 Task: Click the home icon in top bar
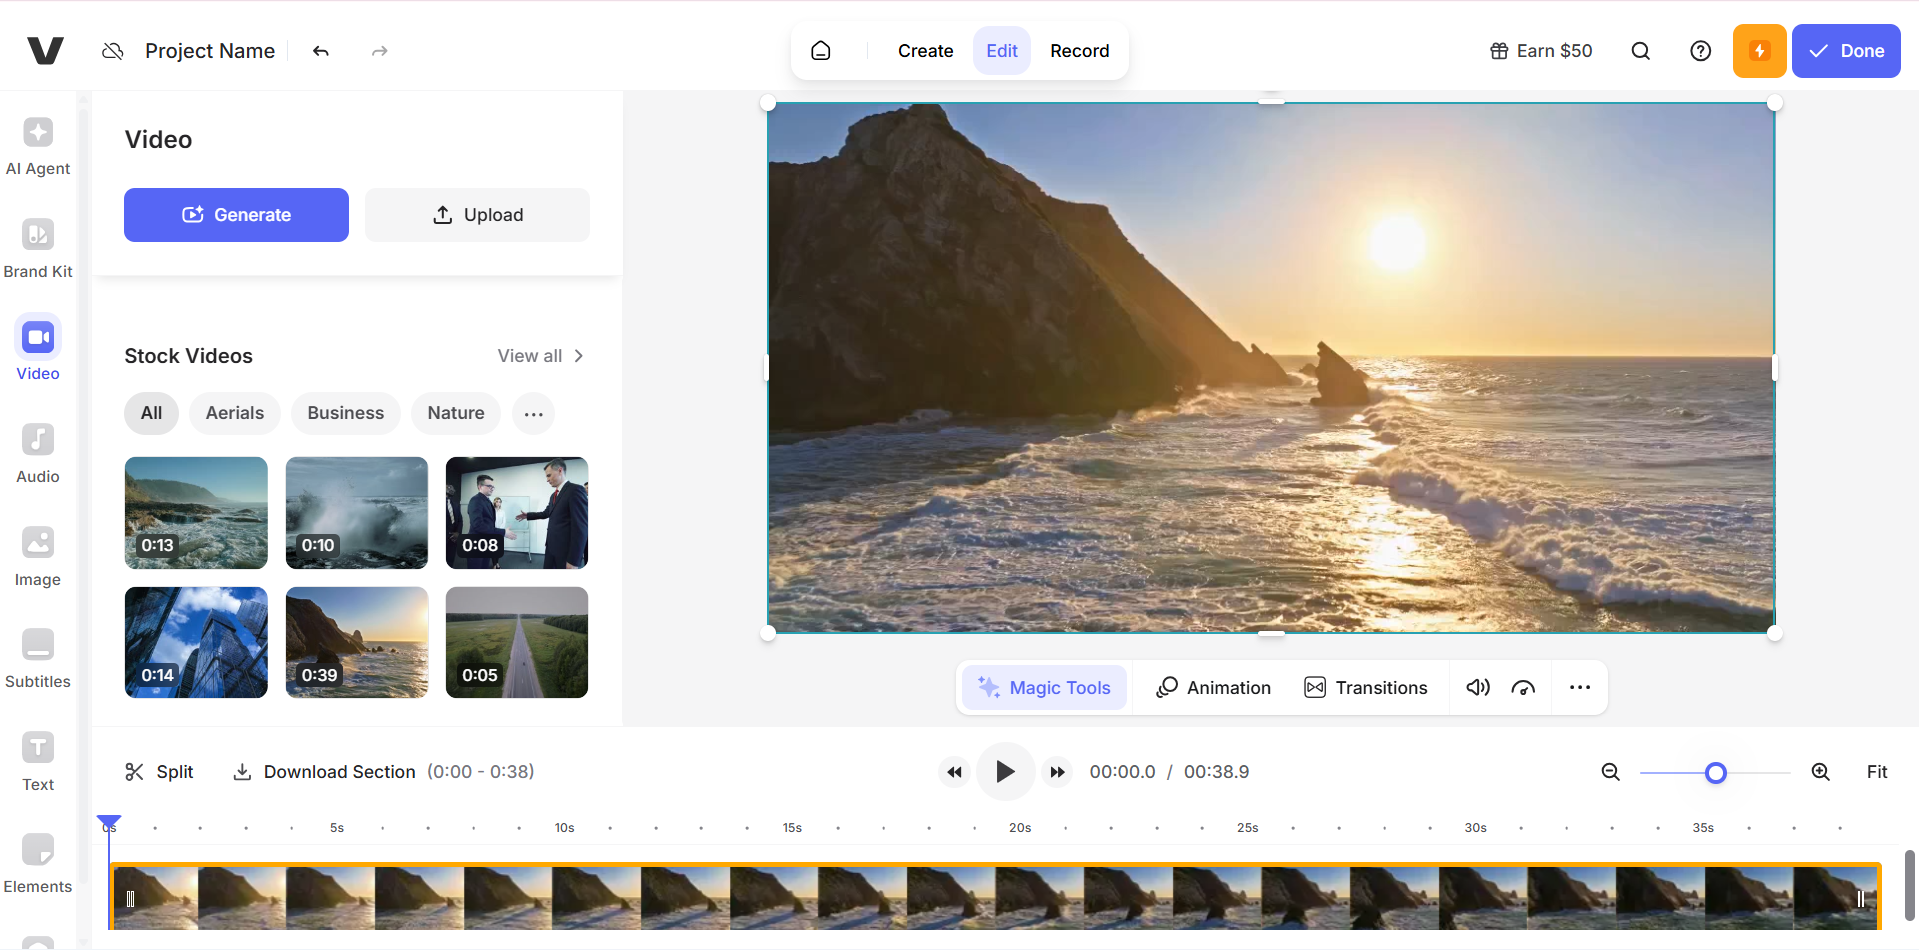821,51
